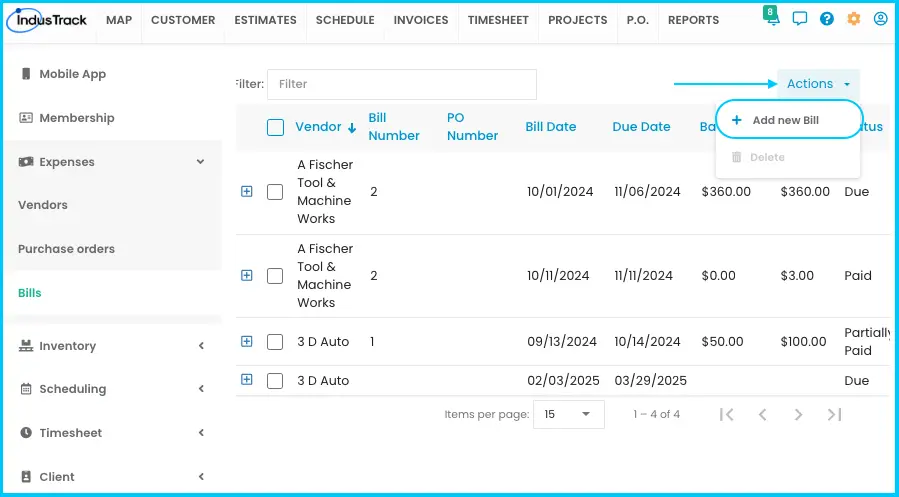Click into the Filter text field
Image resolution: width=899 pixels, height=497 pixels.
pyautogui.click(x=402, y=84)
